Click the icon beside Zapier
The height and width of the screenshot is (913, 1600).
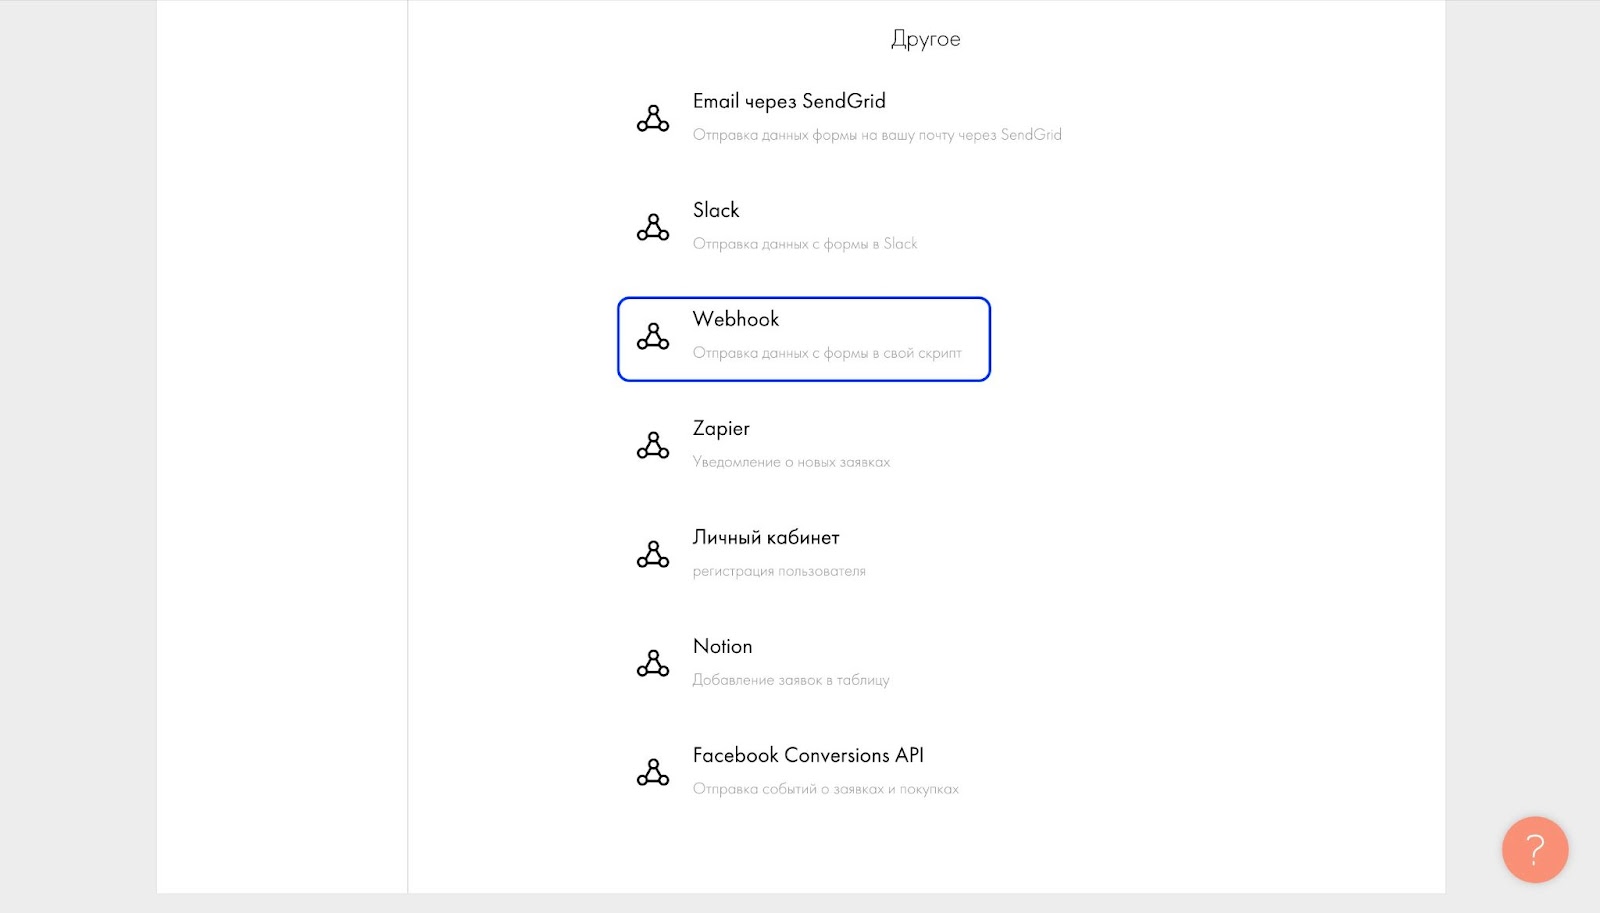click(x=653, y=445)
